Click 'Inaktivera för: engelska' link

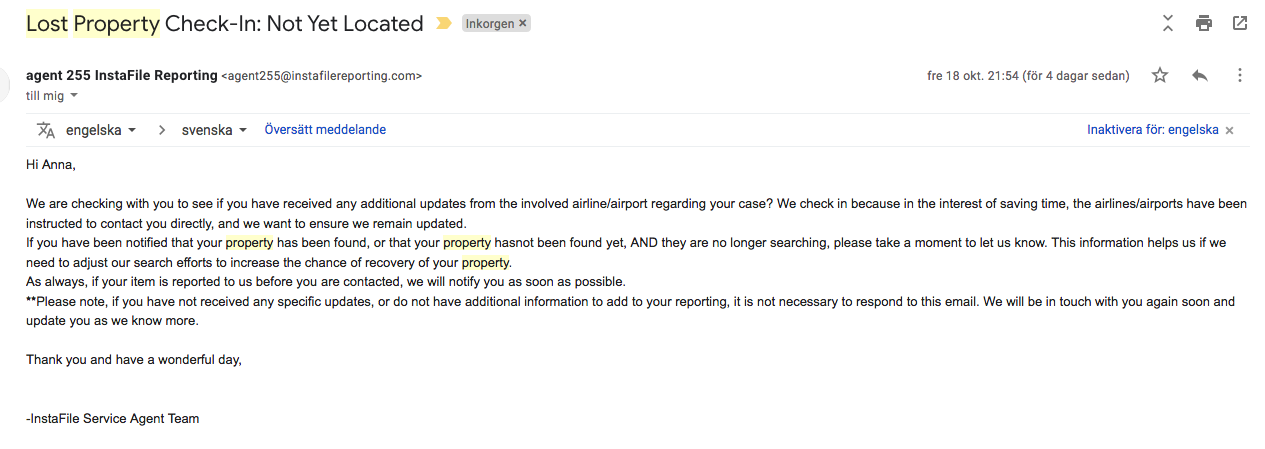[1153, 130]
